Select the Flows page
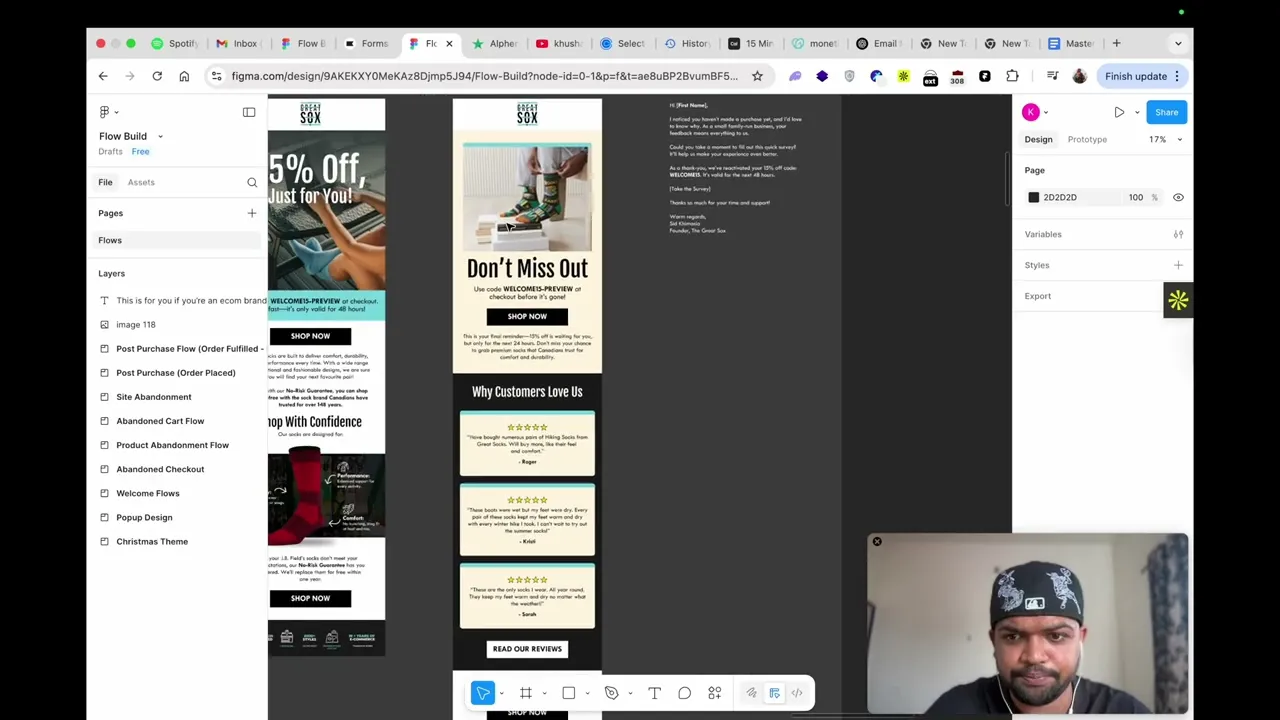The height and width of the screenshot is (720, 1280). 177,240
